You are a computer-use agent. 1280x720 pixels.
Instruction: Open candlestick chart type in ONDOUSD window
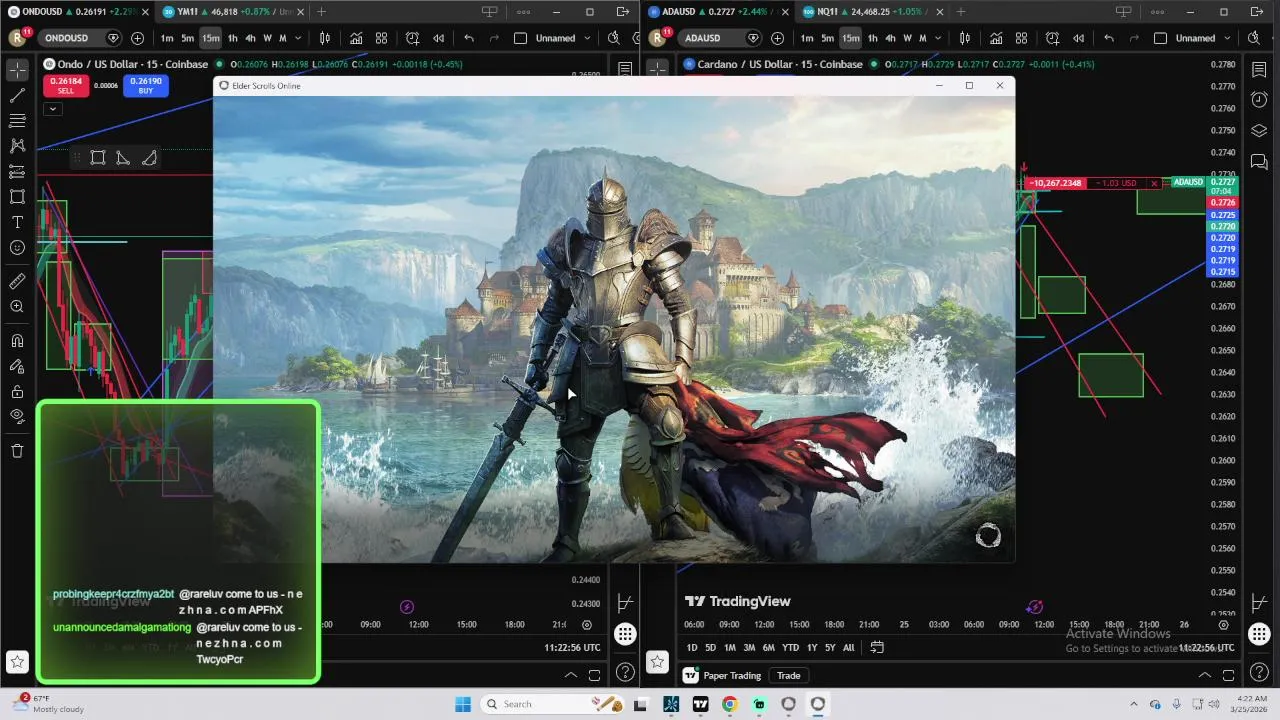pyautogui.click(x=325, y=38)
